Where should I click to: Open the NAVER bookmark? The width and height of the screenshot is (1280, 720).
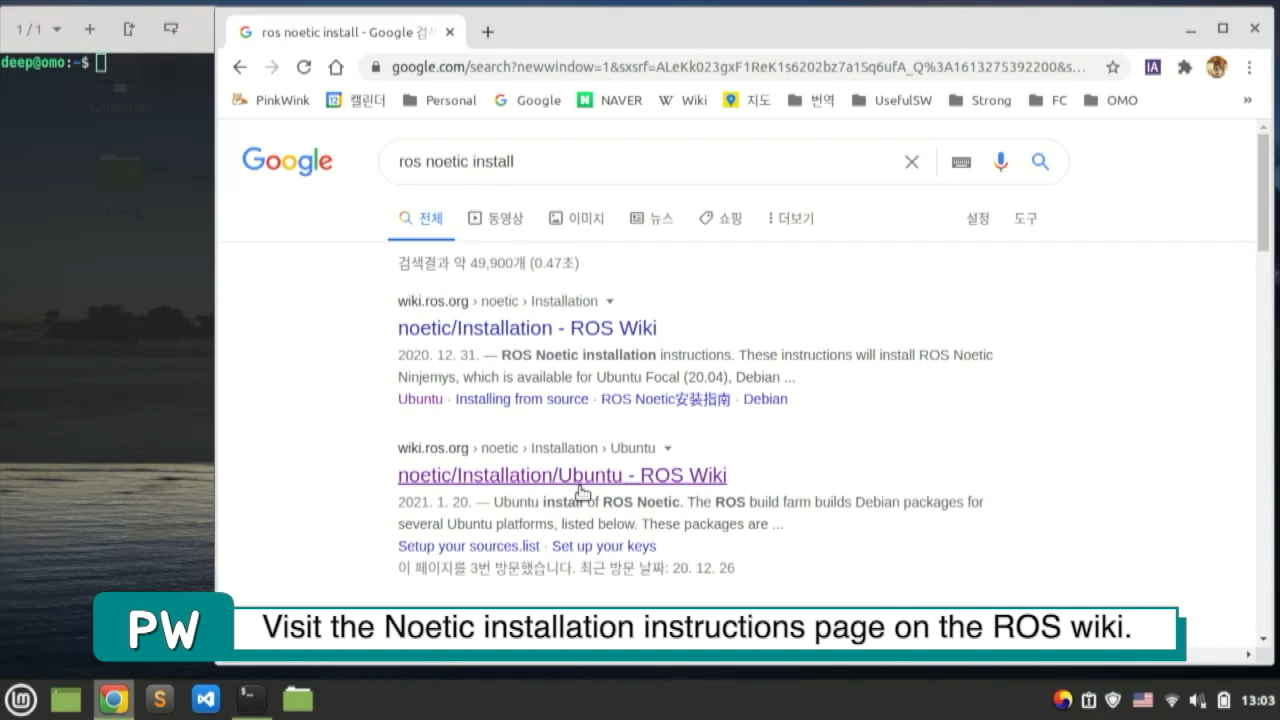(610, 100)
